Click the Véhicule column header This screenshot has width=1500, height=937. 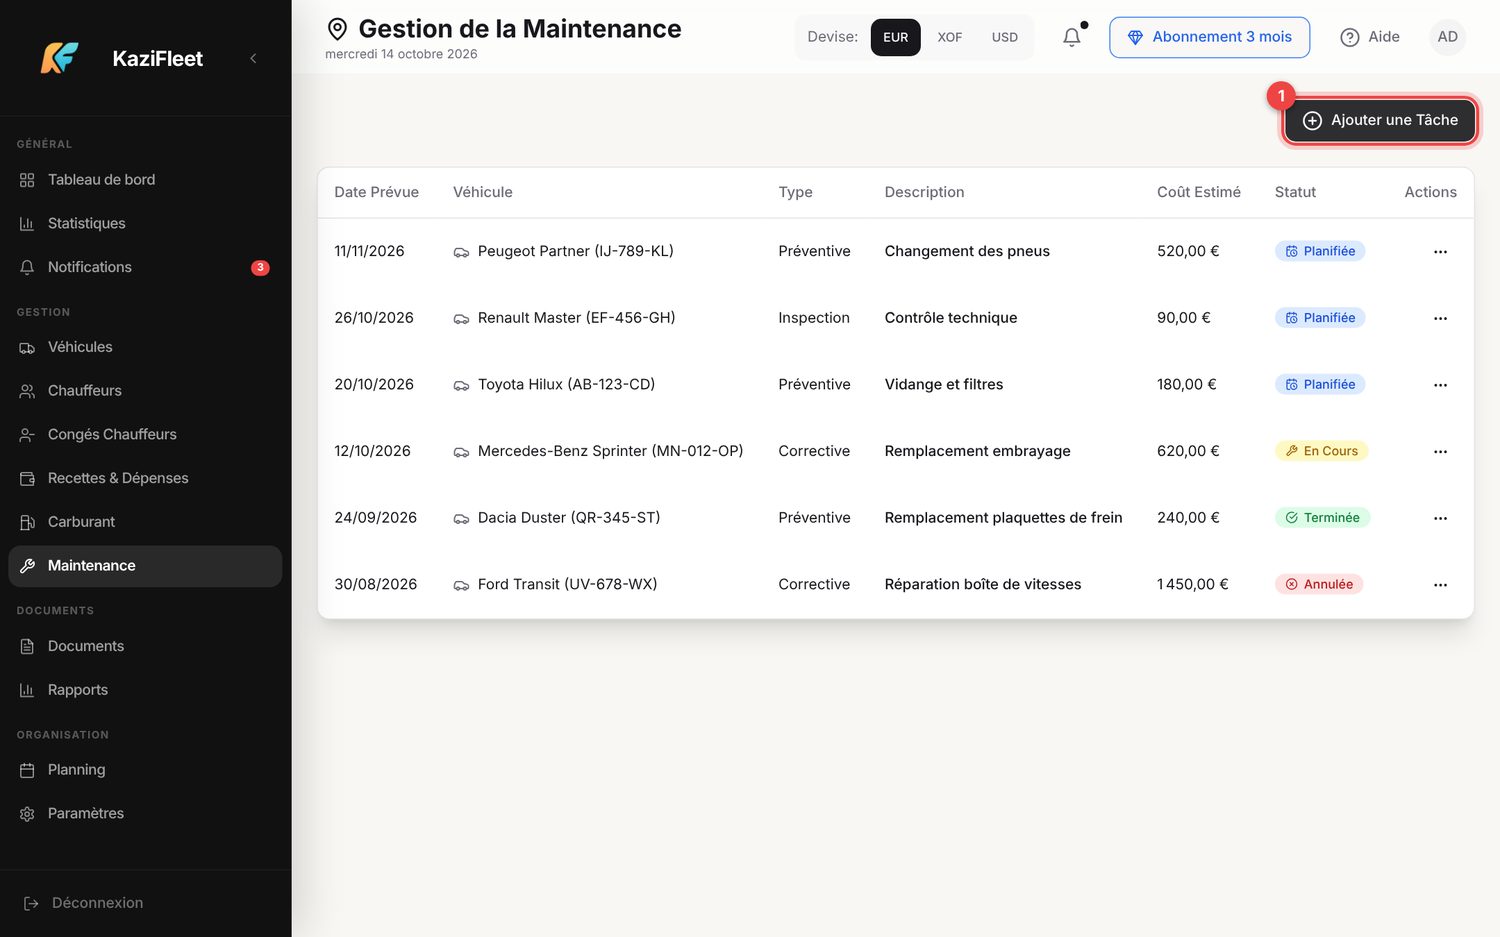[483, 192]
